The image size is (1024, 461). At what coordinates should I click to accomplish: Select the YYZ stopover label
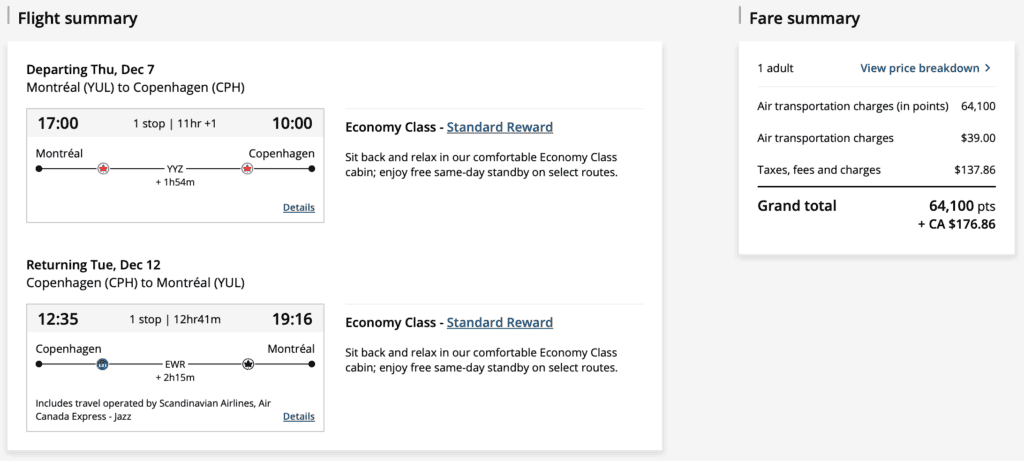coord(175,169)
